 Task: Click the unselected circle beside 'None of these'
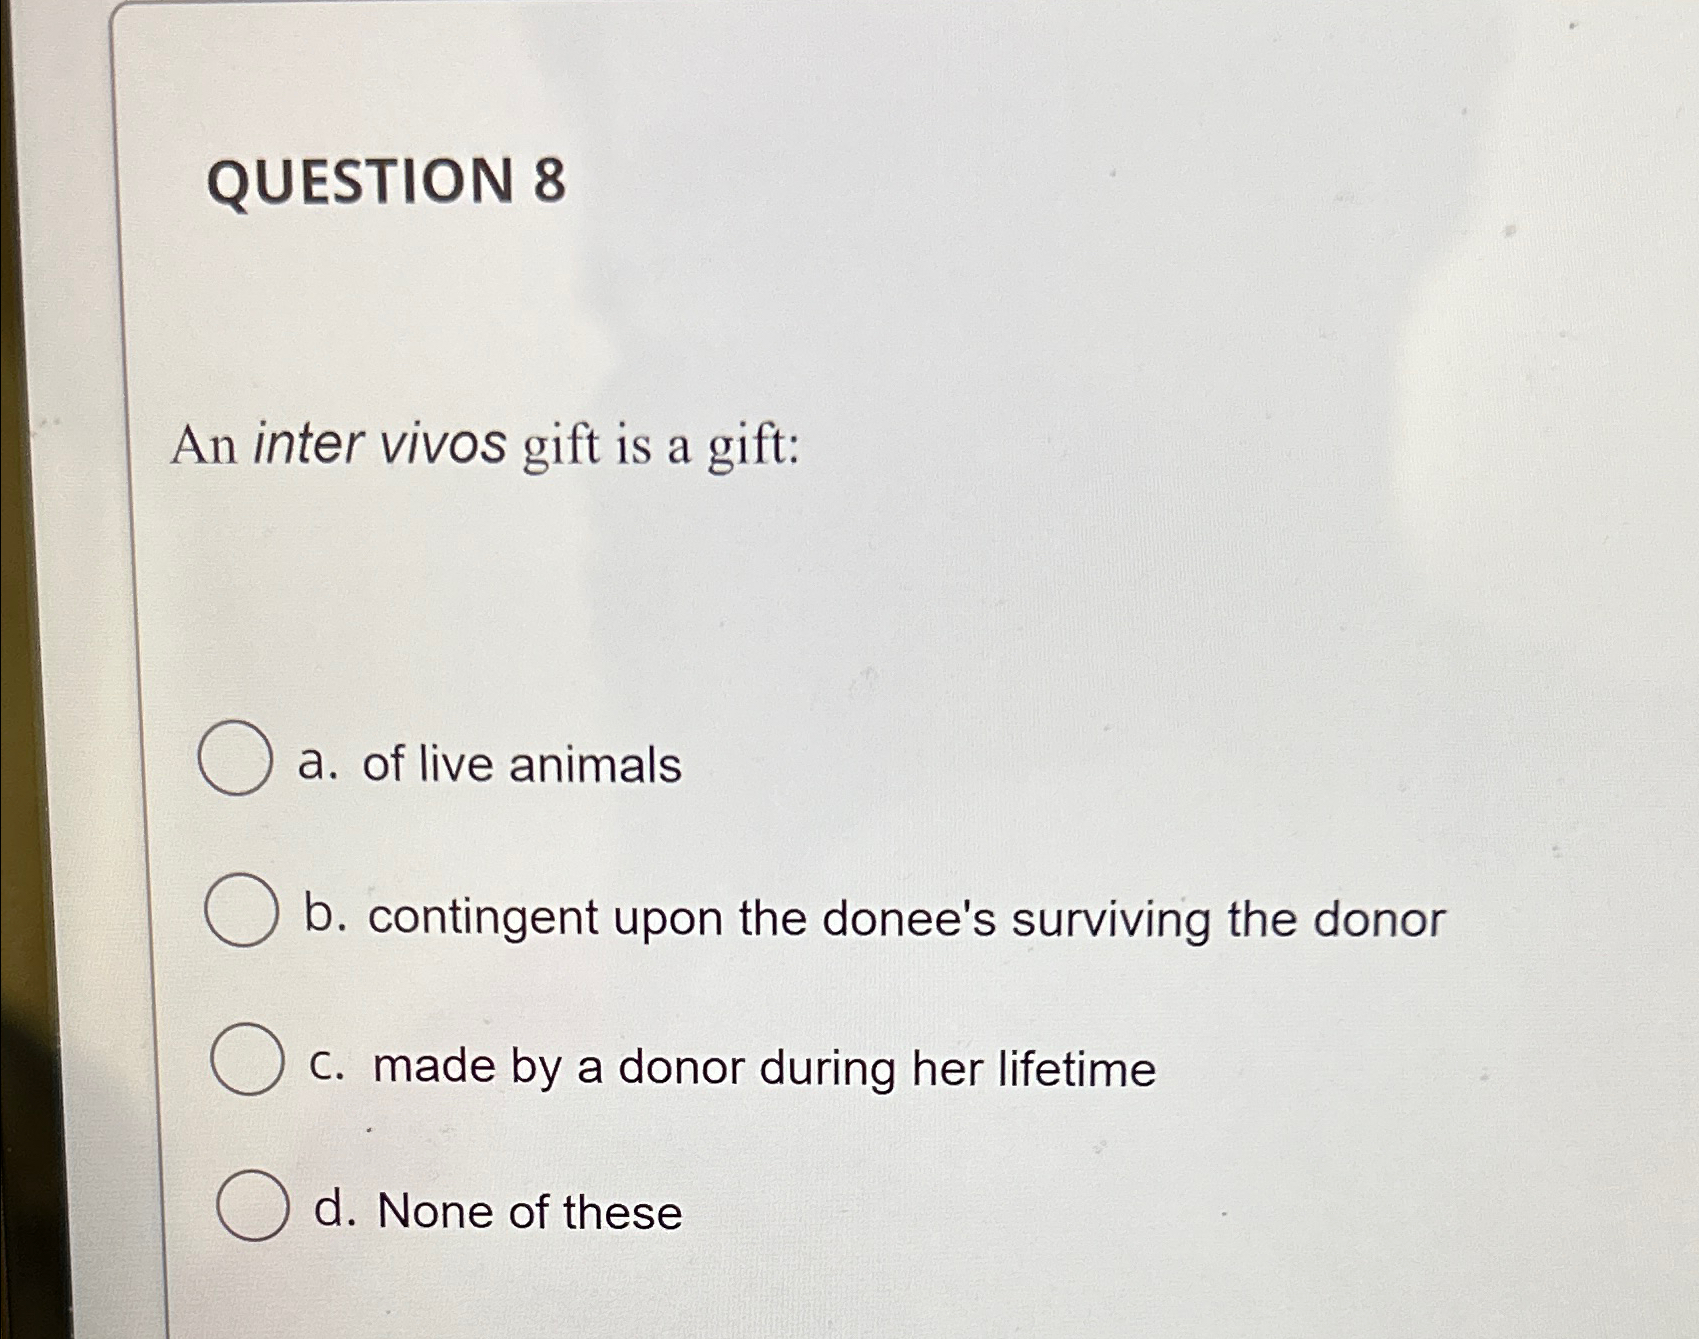point(251,1210)
